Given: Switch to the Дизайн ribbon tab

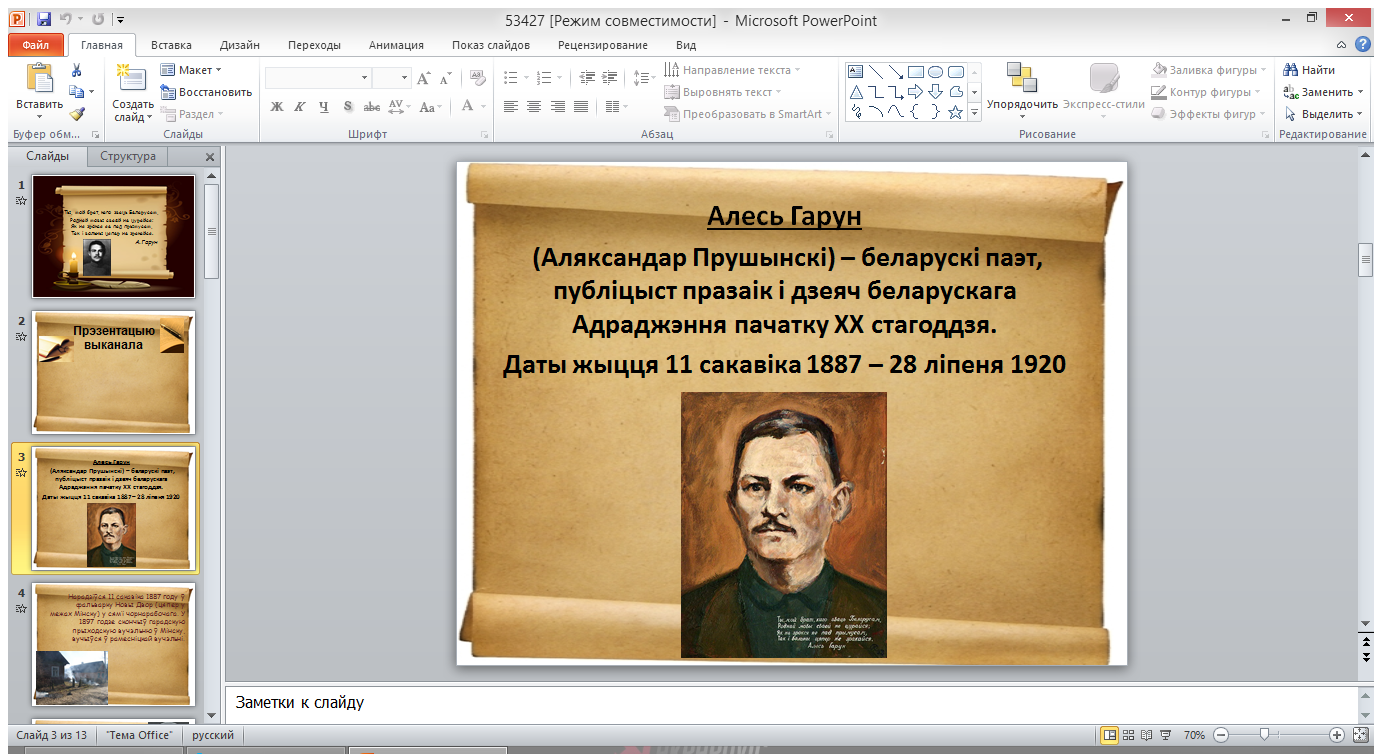Looking at the screenshot, I should coord(240,45).
